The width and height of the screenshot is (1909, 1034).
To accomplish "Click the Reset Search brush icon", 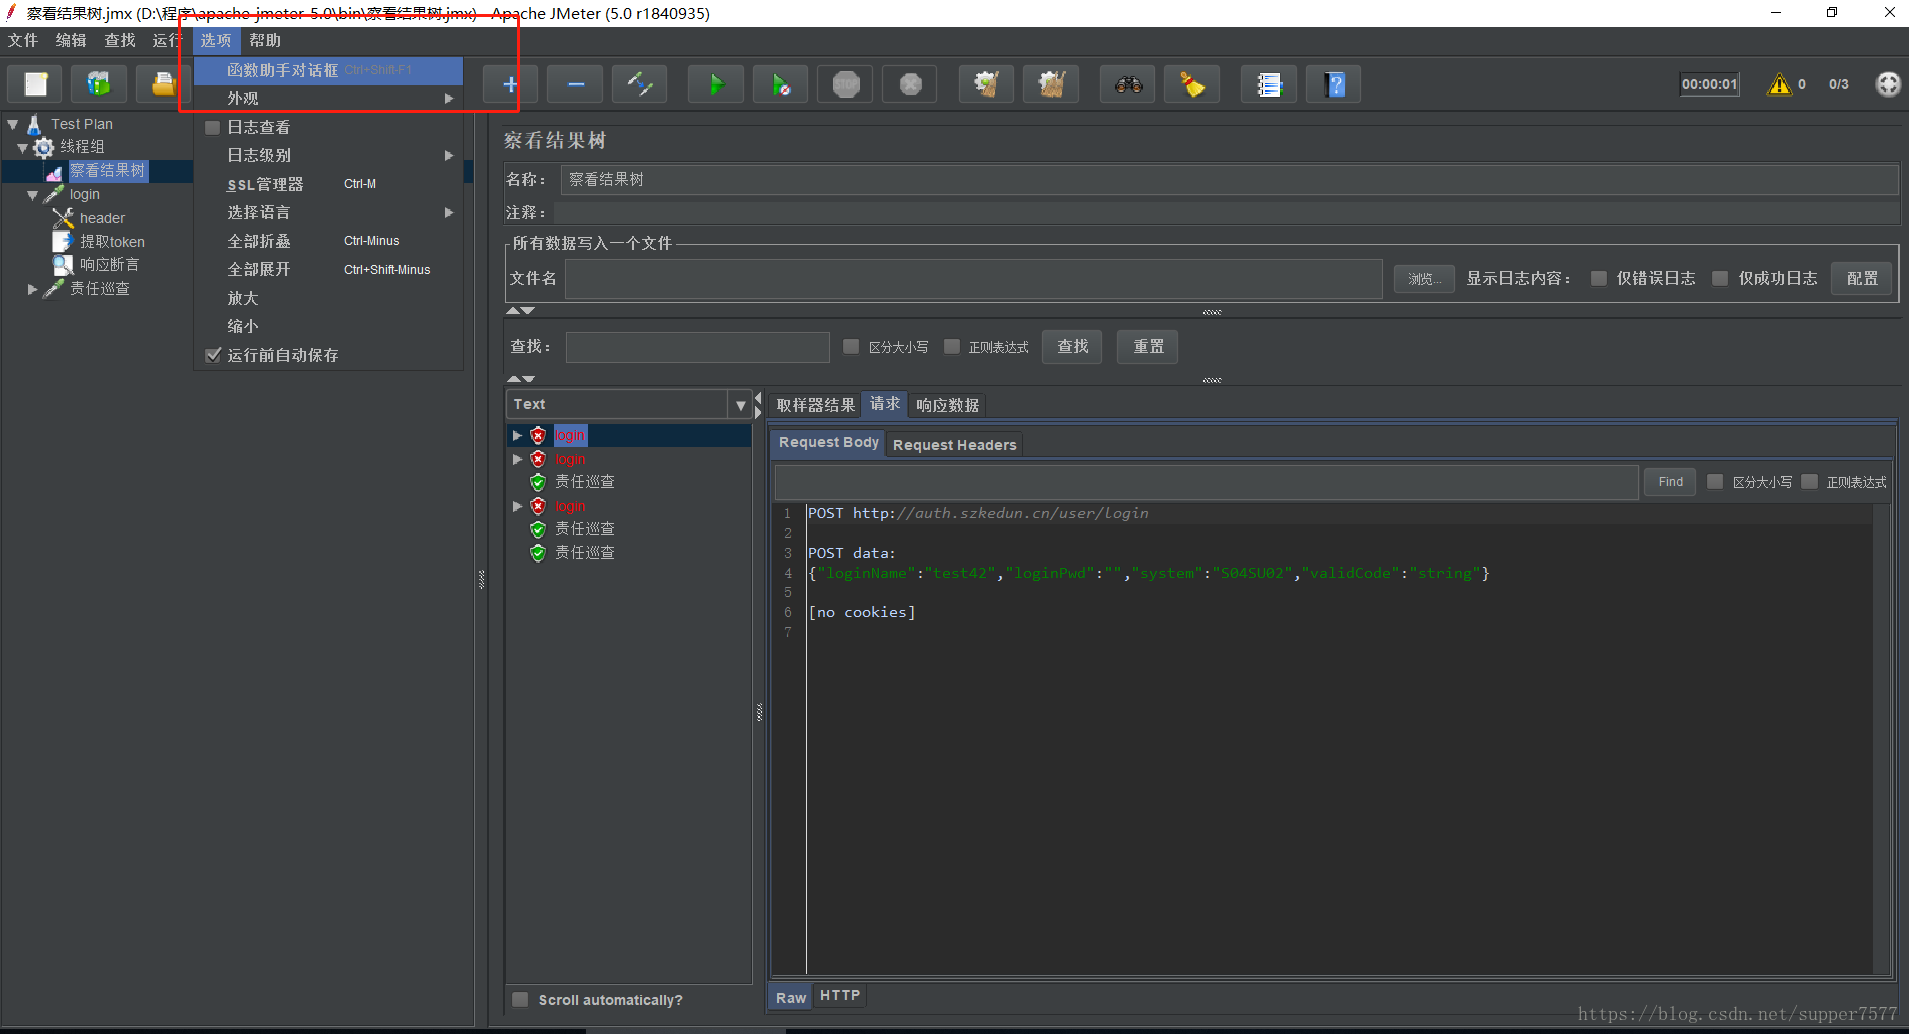I will 1192,84.
